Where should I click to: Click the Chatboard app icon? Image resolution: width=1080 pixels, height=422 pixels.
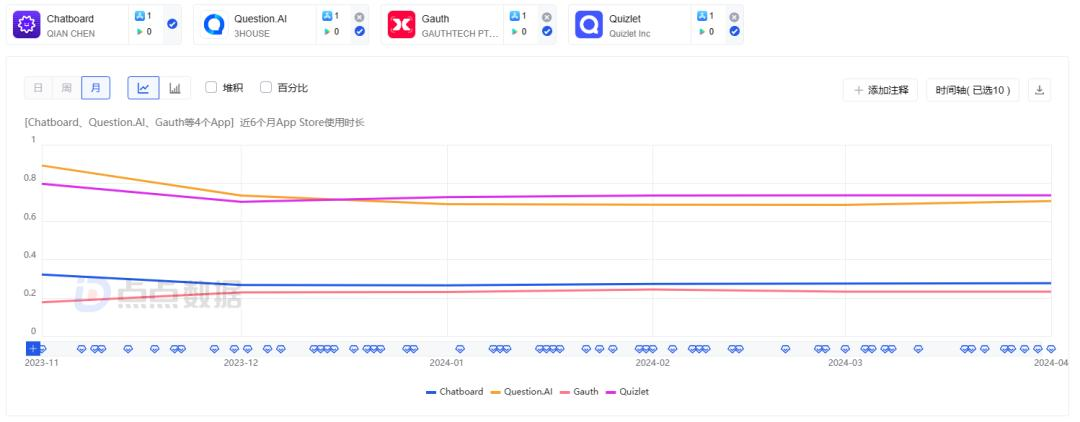click(27, 25)
